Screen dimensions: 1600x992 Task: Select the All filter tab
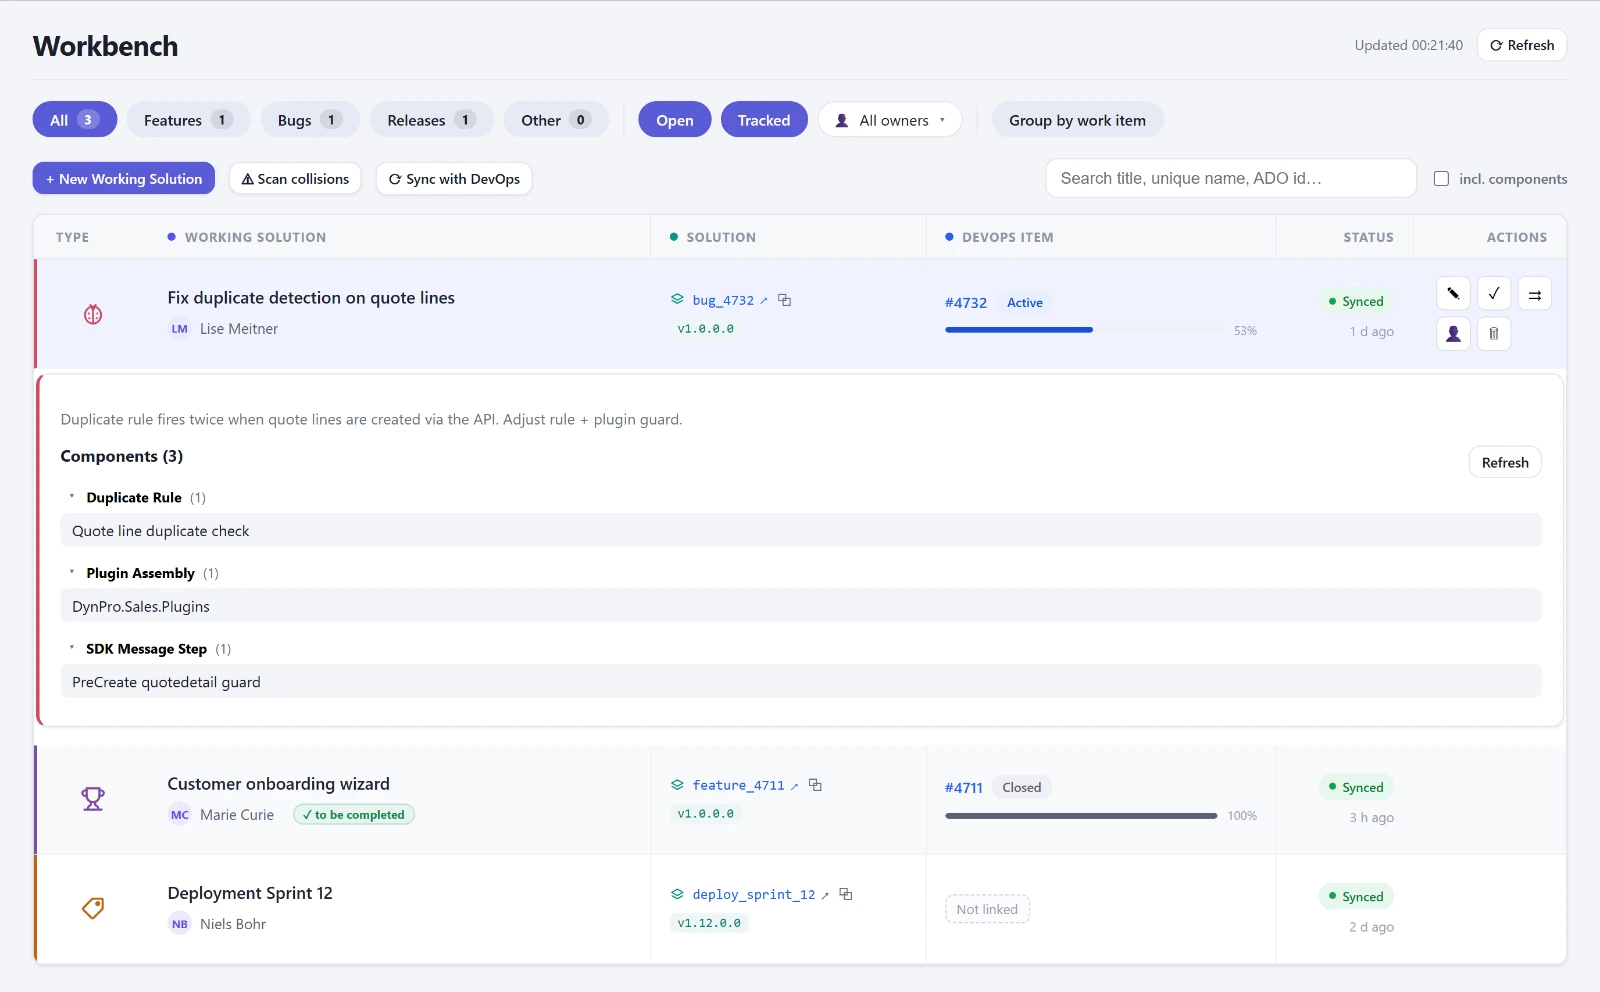tap(75, 120)
